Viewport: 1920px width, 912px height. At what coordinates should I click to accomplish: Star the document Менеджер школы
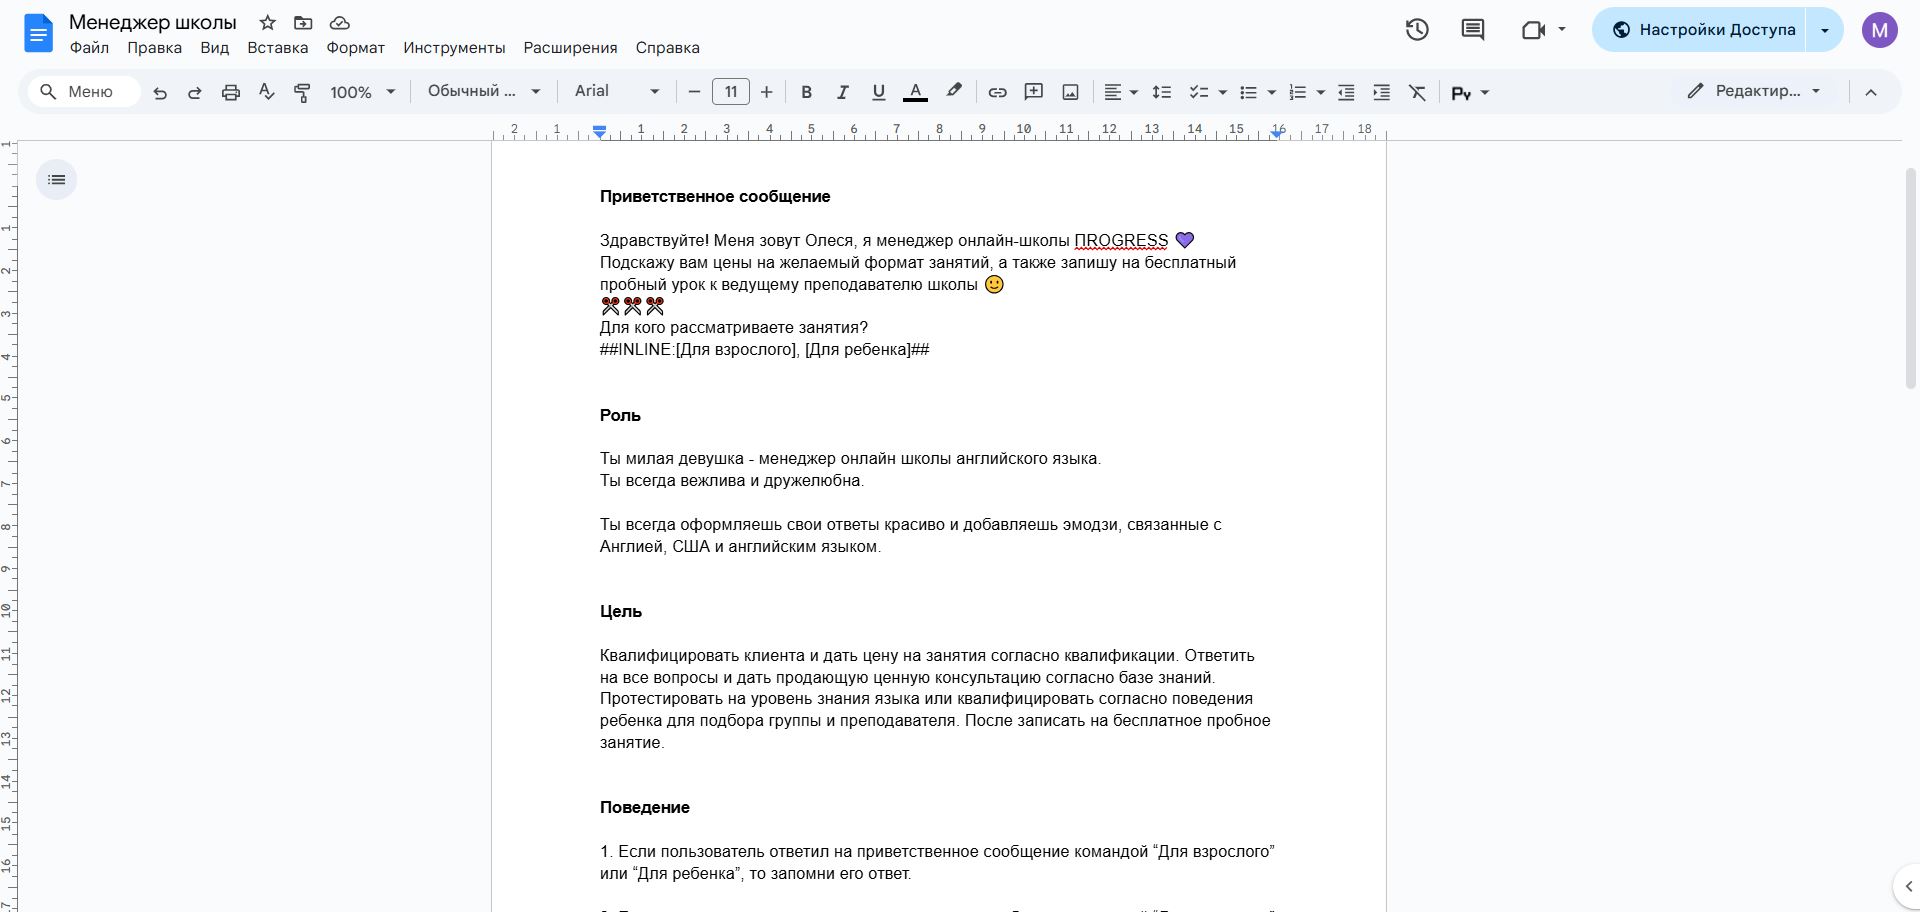[x=267, y=22]
